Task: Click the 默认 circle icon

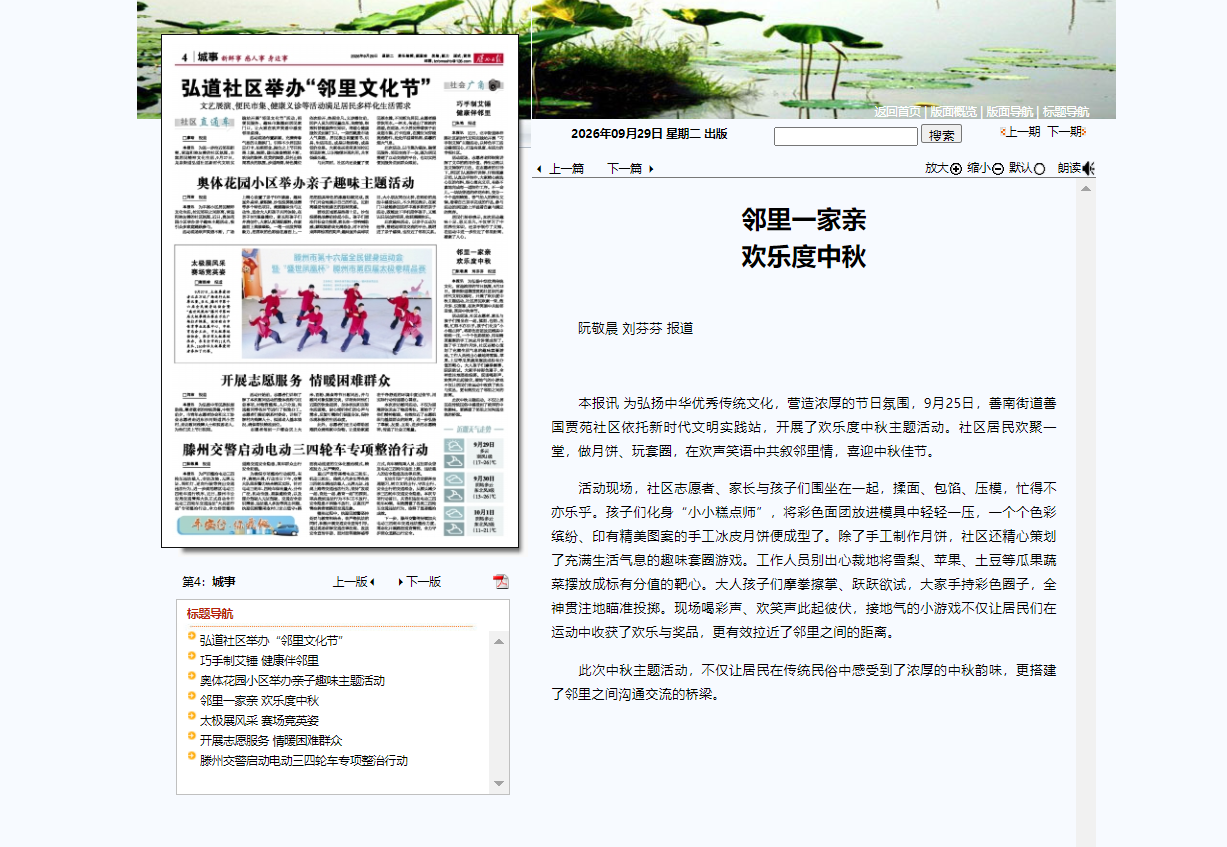Action: [x=1039, y=169]
